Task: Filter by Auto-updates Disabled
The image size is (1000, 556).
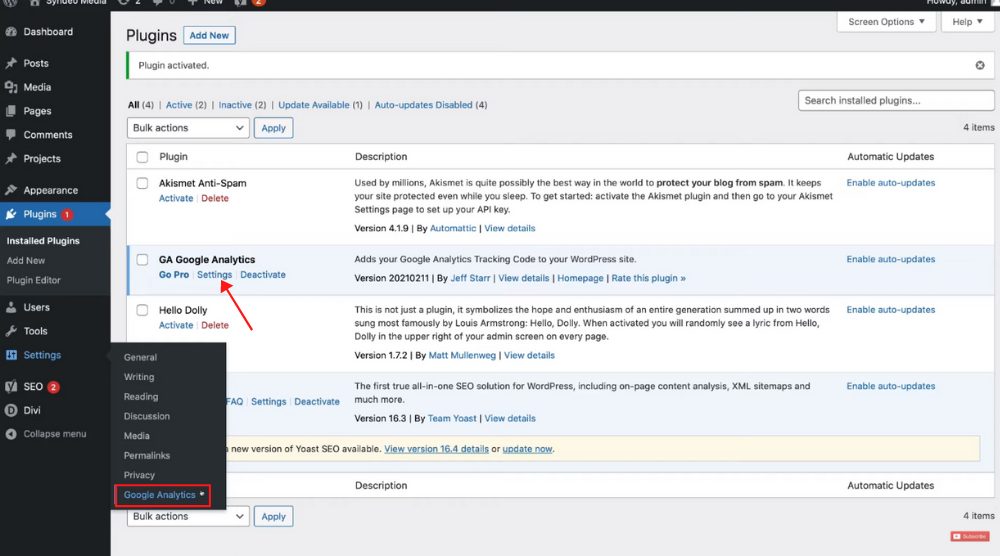Action: pos(423,105)
